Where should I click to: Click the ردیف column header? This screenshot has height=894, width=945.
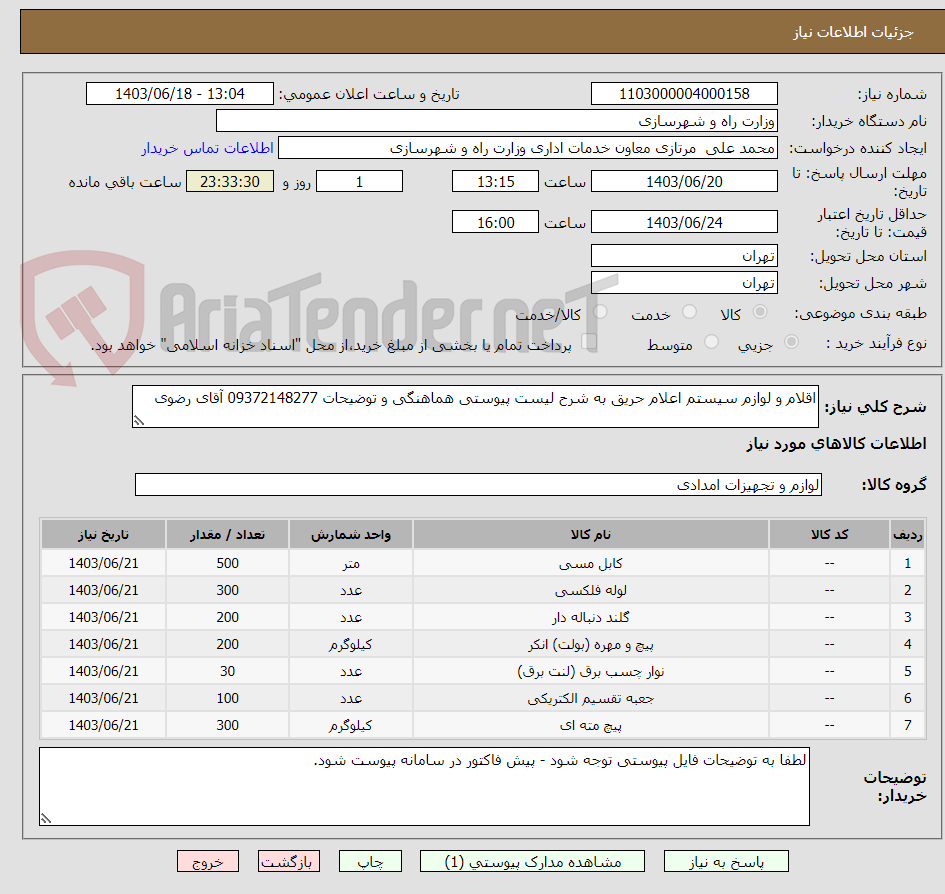point(908,535)
